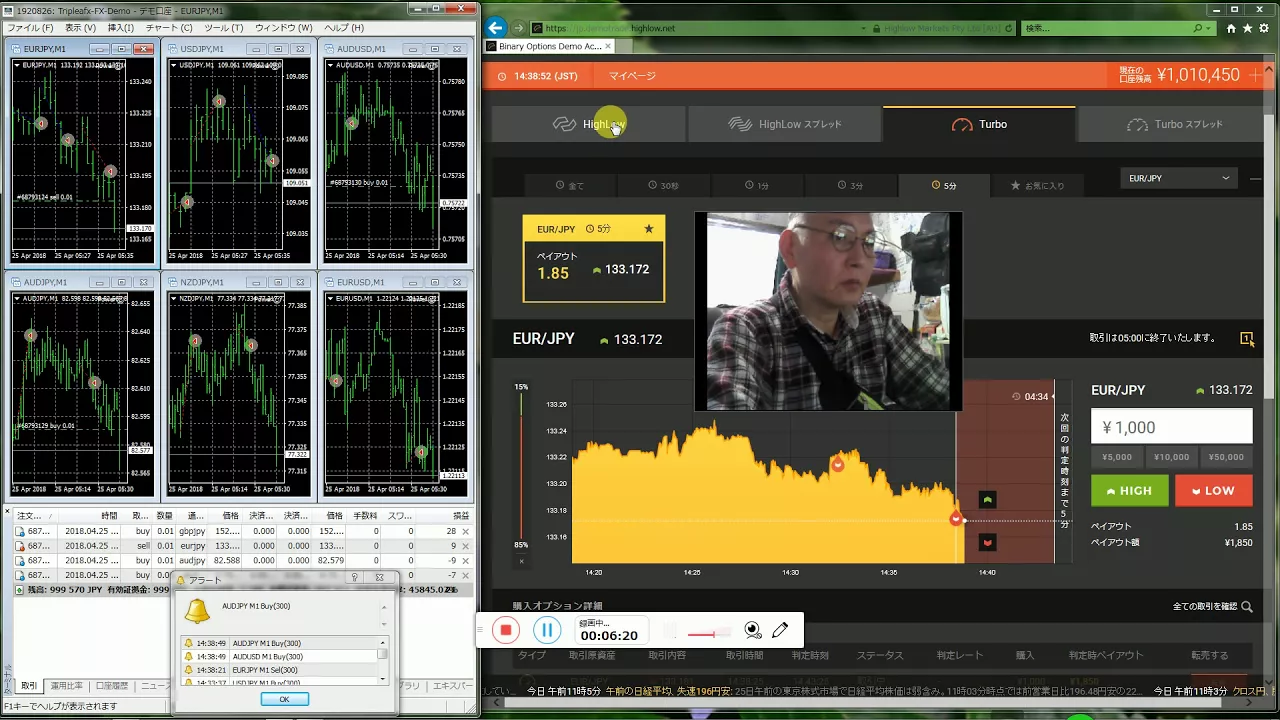Click the alert list scrollbar
Image resolution: width=1280 pixels, height=720 pixels.
pos(382,660)
